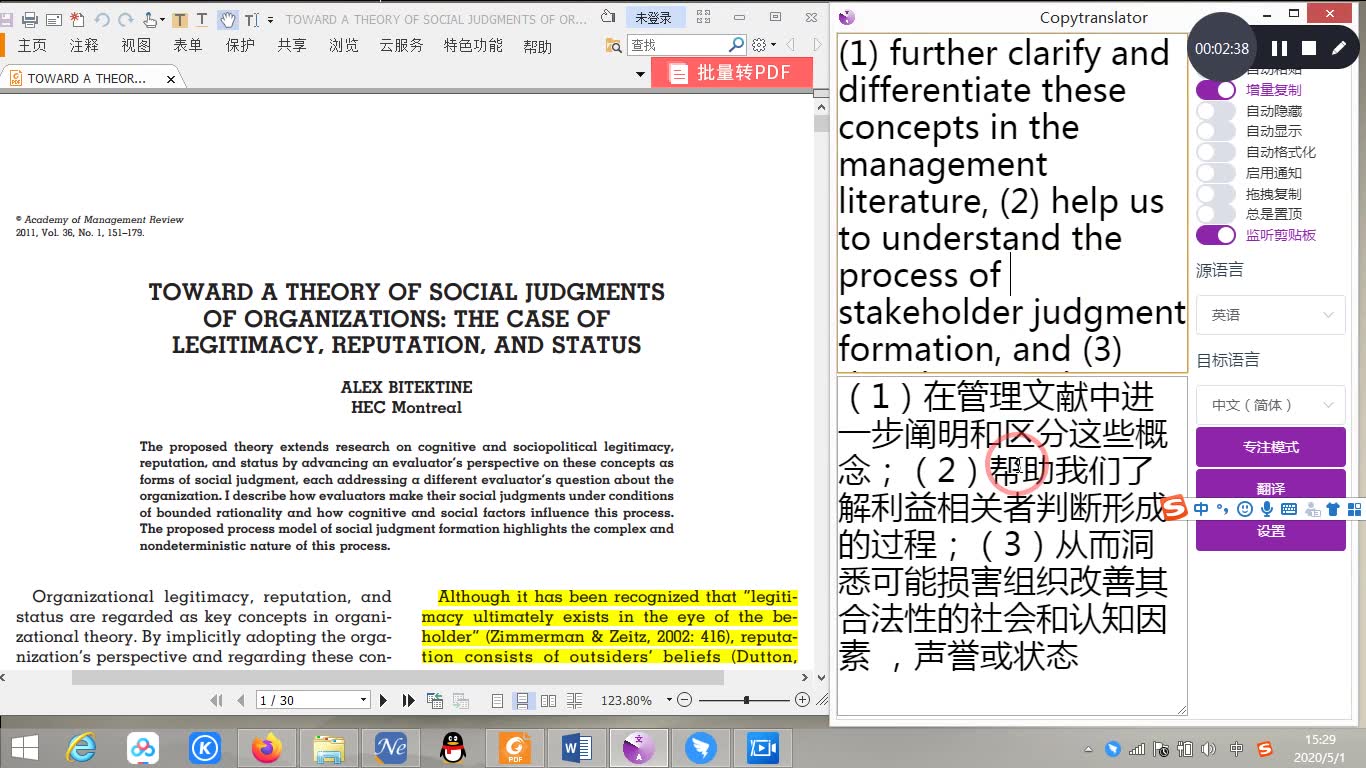The height and width of the screenshot is (768, 1366).
Task: Open QQ penguin from the taskbar
Action: click(x=453, y=748)
